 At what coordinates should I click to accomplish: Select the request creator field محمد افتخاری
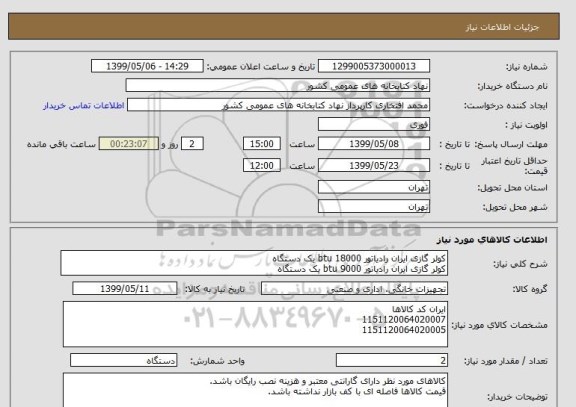click(278, 105)
